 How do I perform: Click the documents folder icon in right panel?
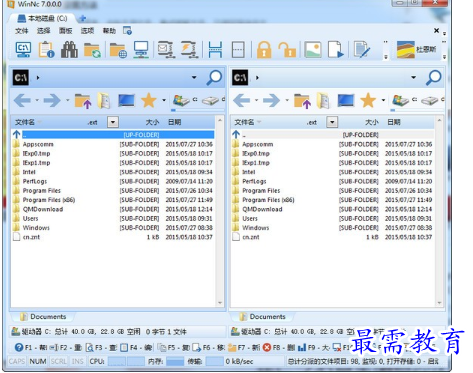tap(323, 100)
